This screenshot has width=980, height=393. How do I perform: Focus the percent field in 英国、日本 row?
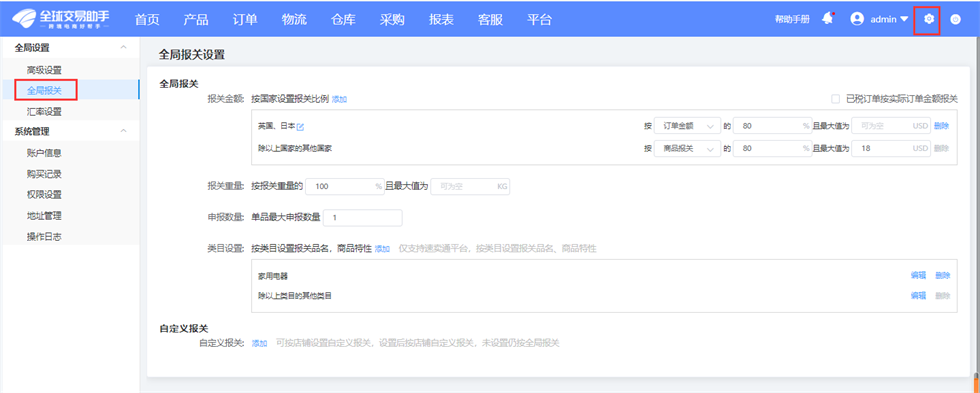[x=772, y=126]
